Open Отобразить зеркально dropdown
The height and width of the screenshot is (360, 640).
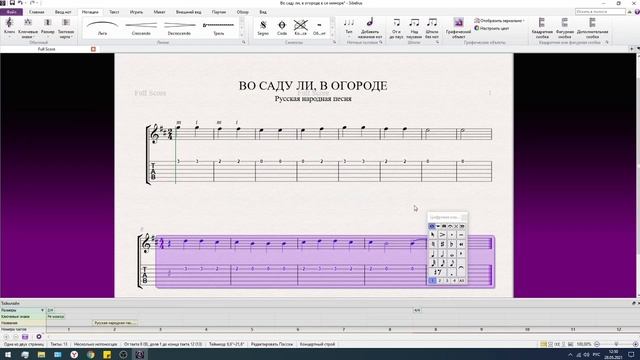(x=499, y=20)
